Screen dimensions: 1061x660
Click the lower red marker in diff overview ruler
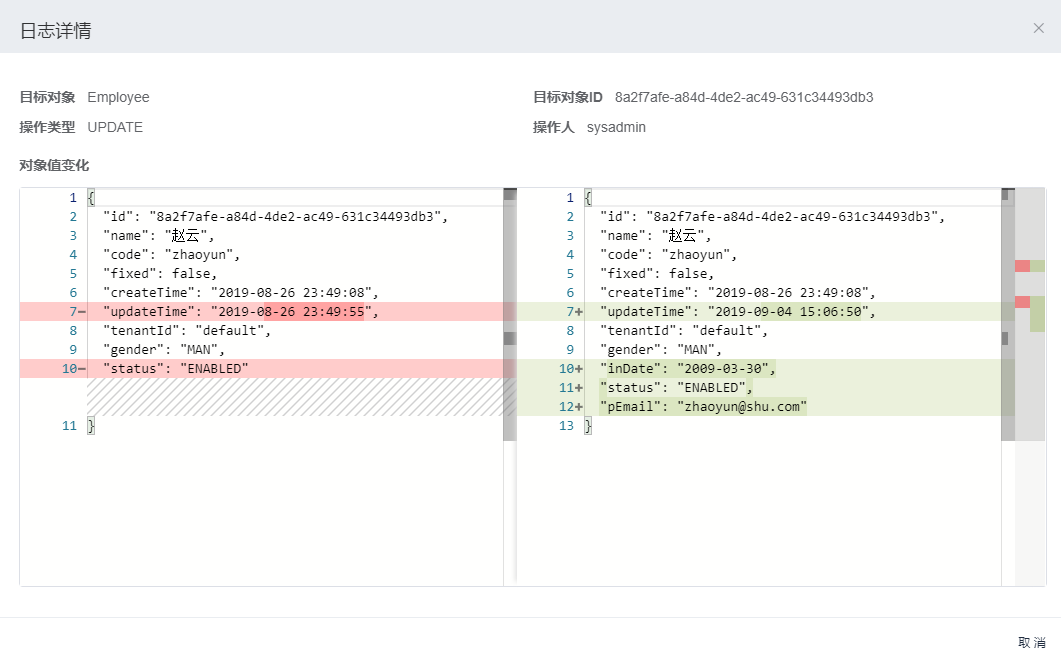pyautogui.click(x=1022, y=302)
